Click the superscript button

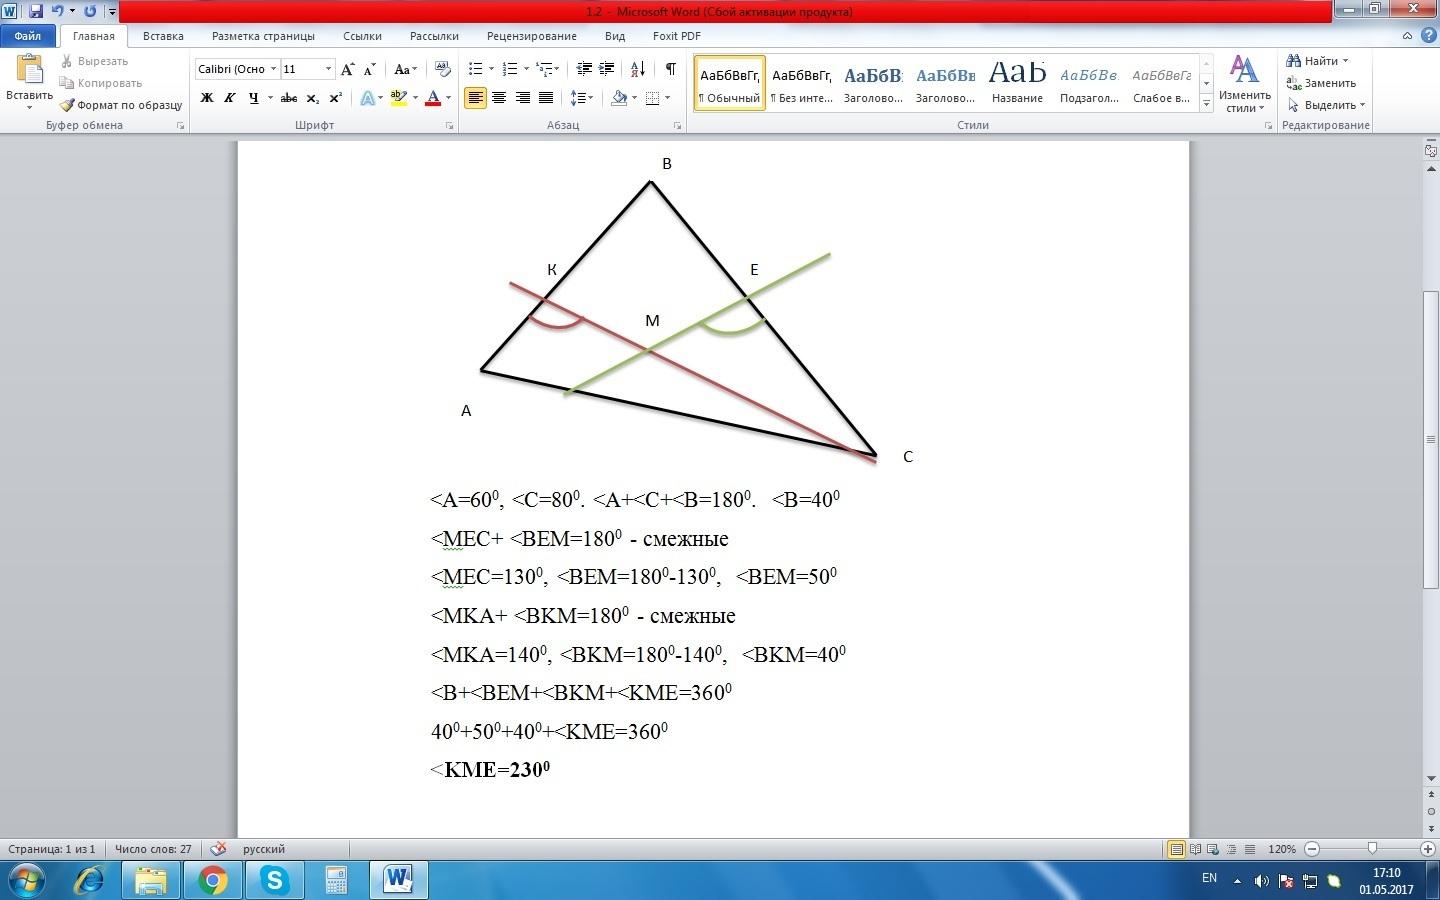(336, 98)
